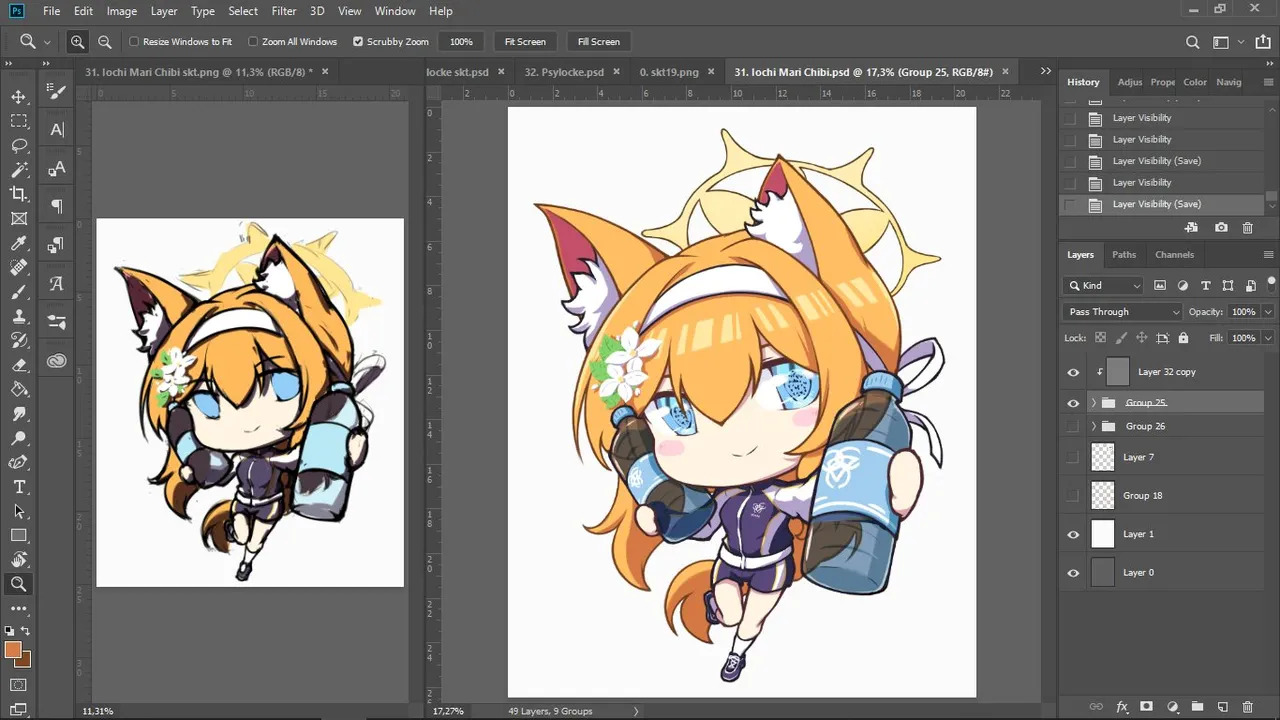This screenshot has width=1280, height=720.
Task: Open the Brush Settings panel icon
Action: (x=57, y=92)
